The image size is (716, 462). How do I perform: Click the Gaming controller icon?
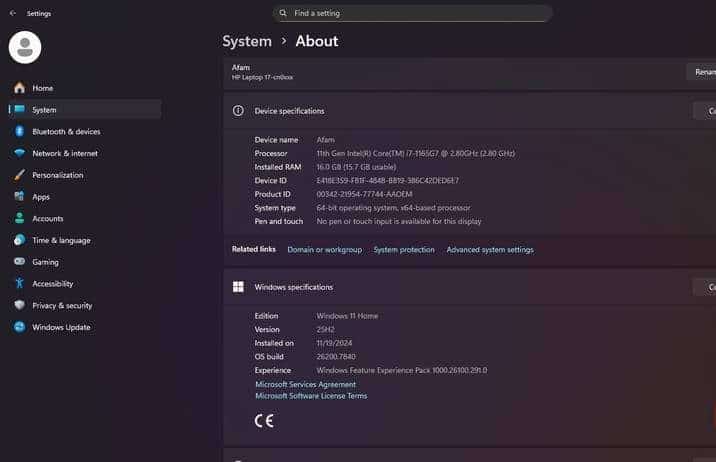click(x=19, y=262)
